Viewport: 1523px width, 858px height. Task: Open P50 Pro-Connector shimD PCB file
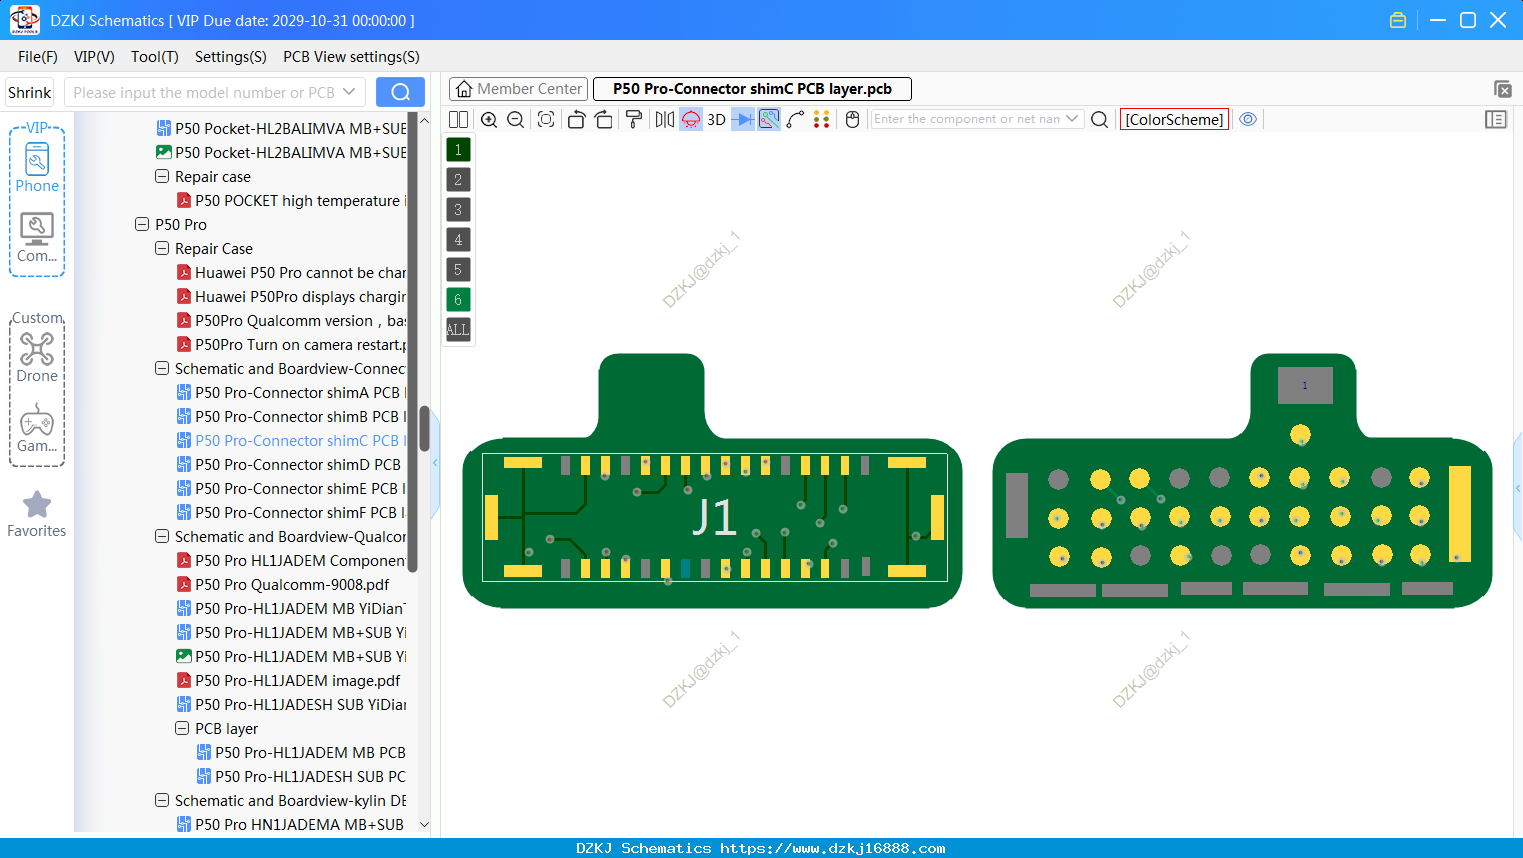coord(289,464)
